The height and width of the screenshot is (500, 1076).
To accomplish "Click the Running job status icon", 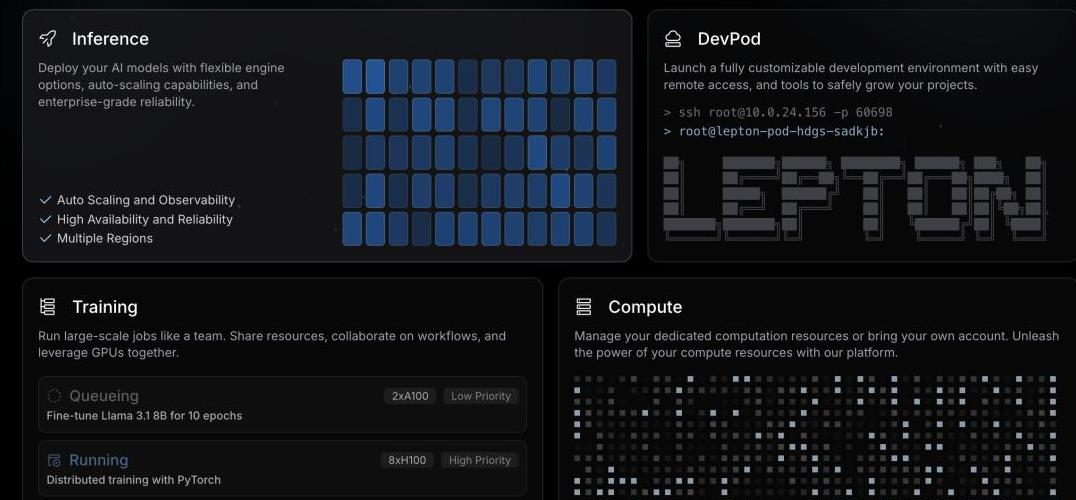I will (54, 460).
